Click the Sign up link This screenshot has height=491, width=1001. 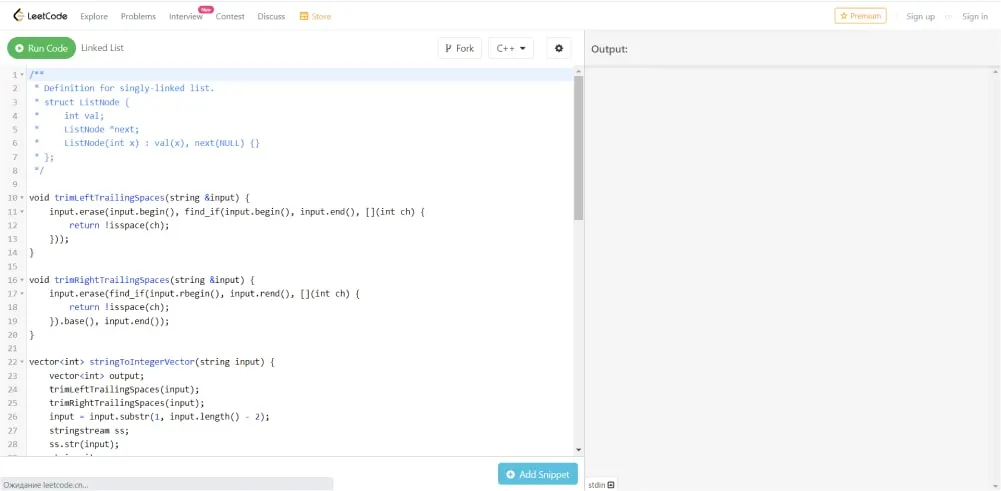point(920,17)
